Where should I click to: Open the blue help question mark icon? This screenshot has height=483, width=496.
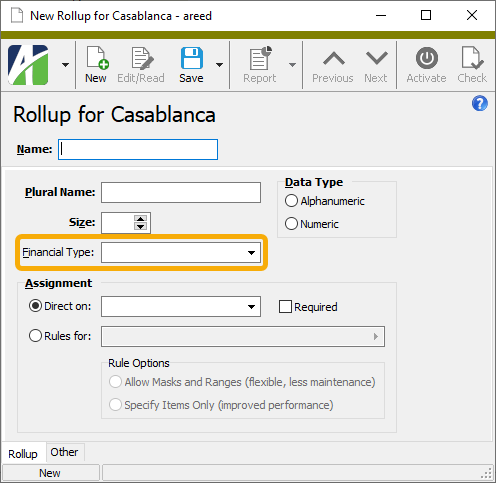point(480,103)
